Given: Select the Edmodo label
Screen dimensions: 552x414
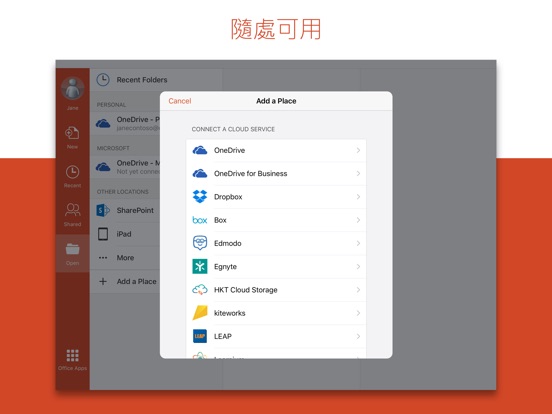Looking at the screenshot, I should [228, 243].
